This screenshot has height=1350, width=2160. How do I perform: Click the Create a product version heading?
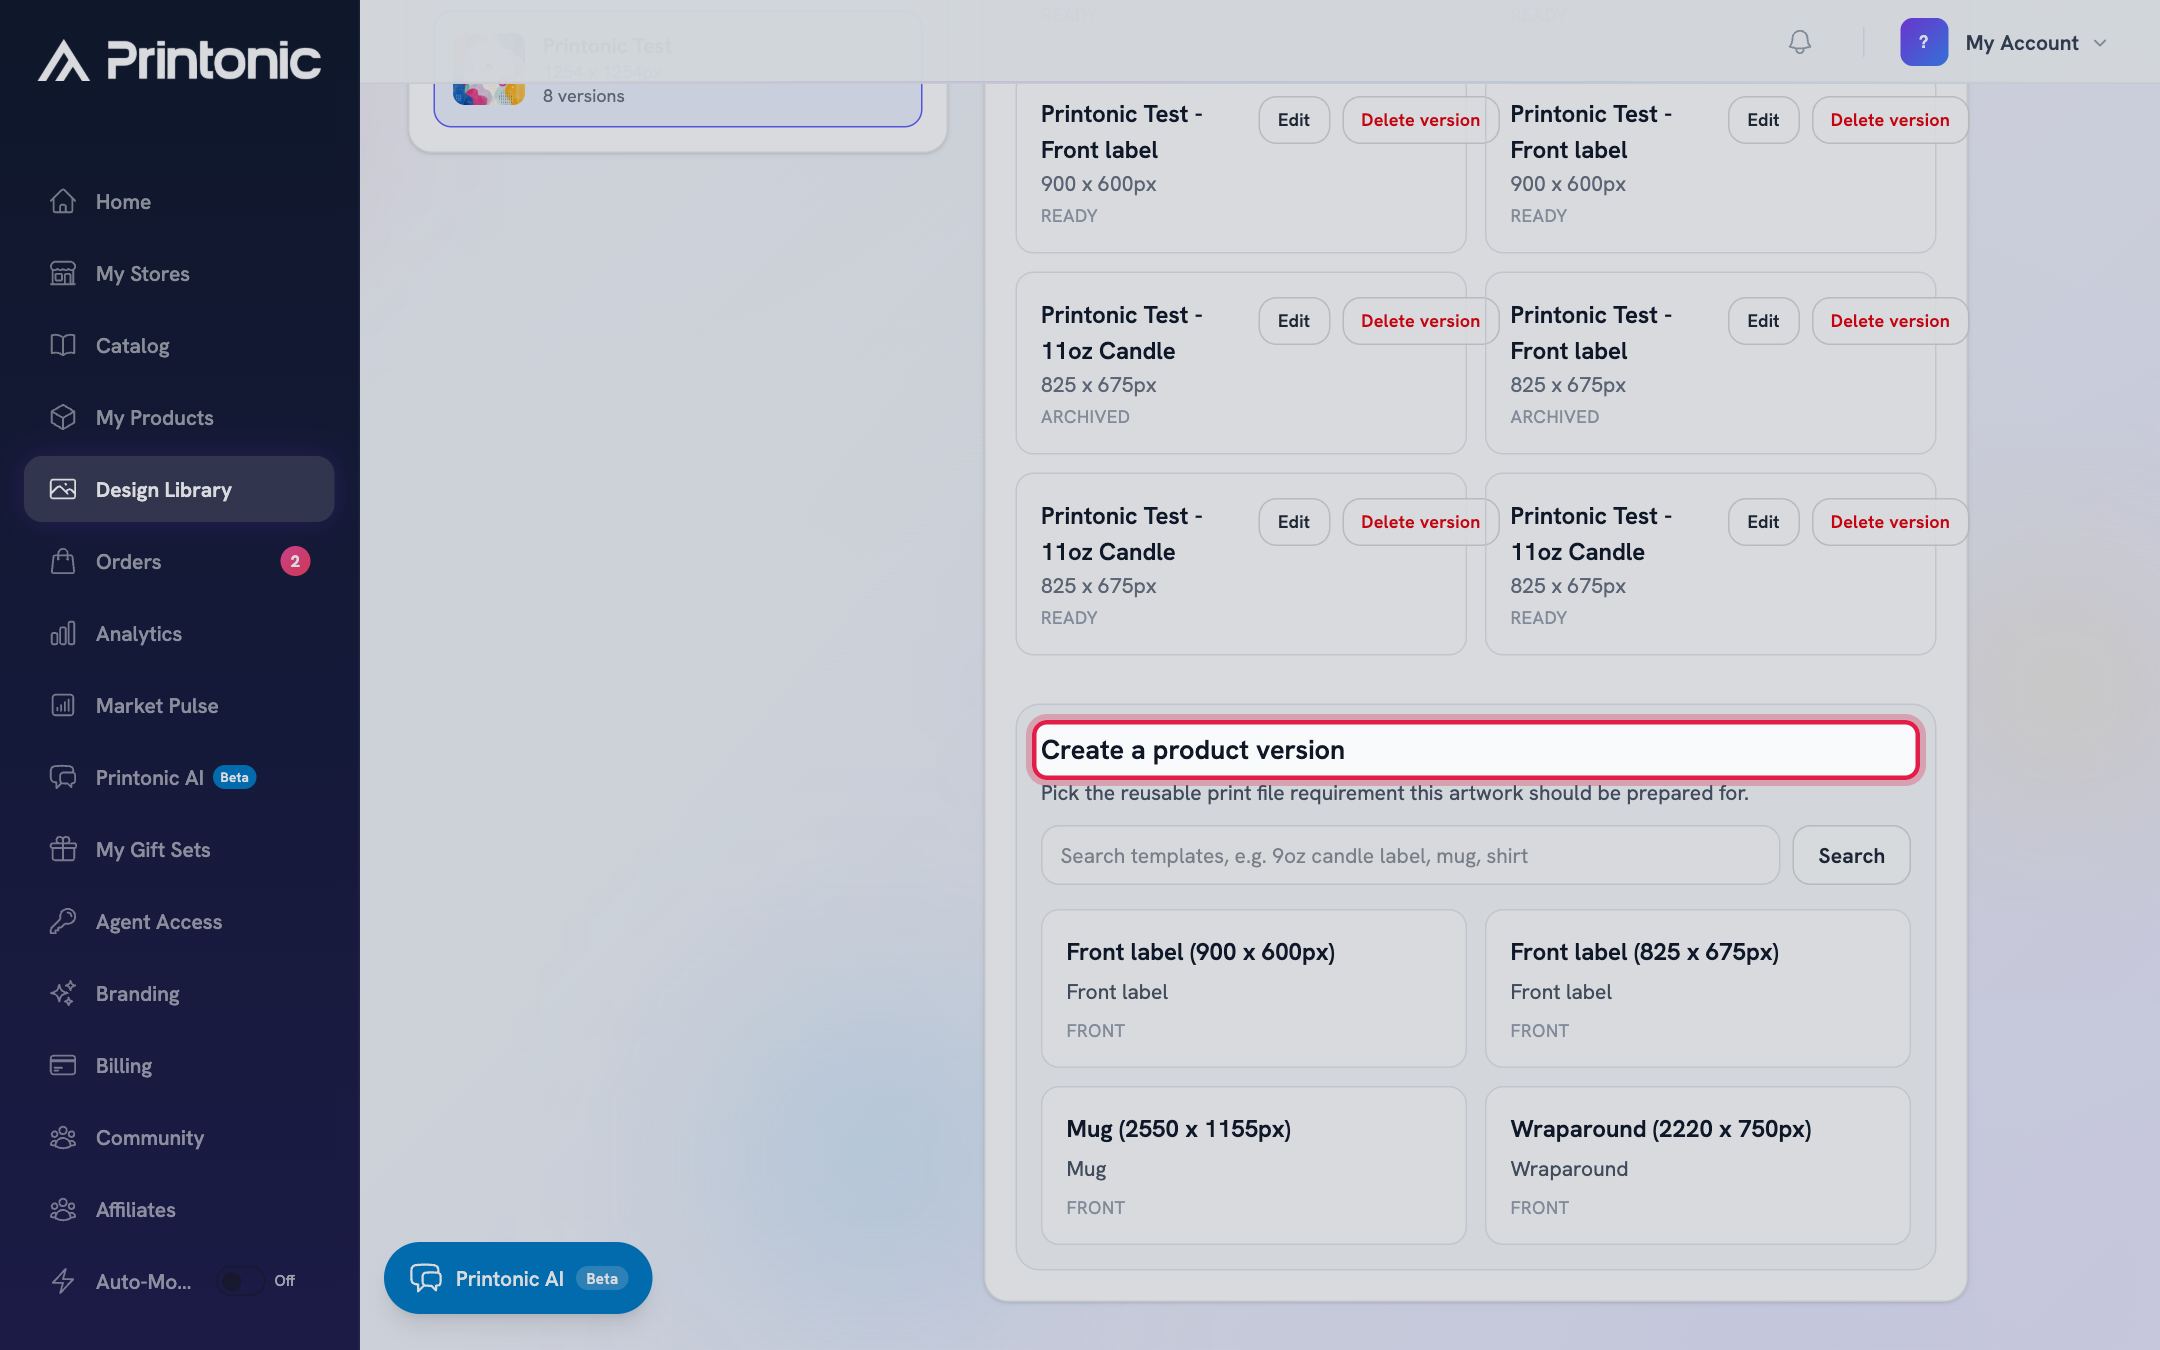(1193, 750)
